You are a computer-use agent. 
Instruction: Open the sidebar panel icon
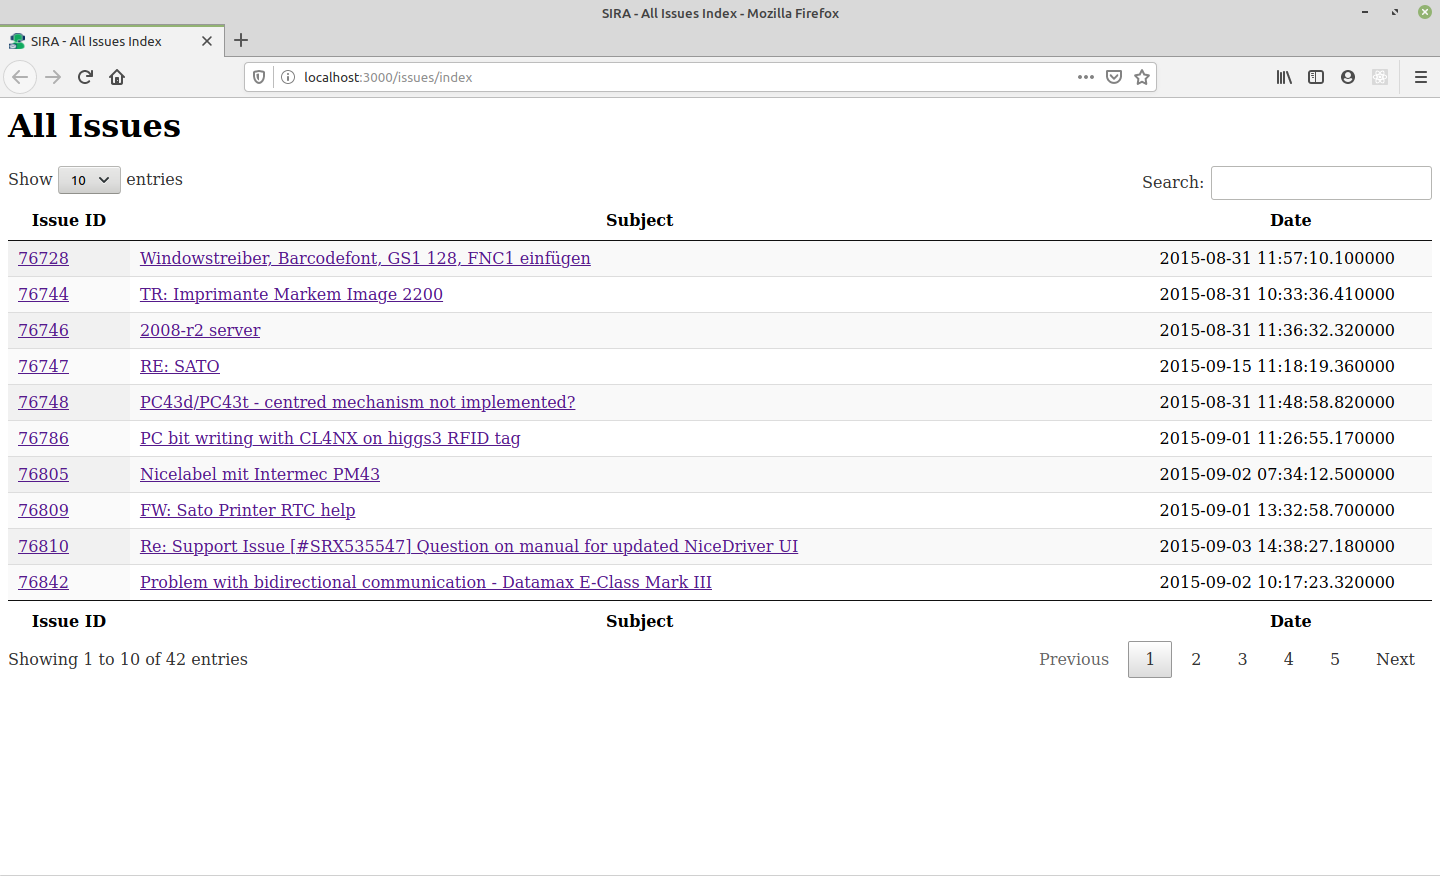(1316, 77)
